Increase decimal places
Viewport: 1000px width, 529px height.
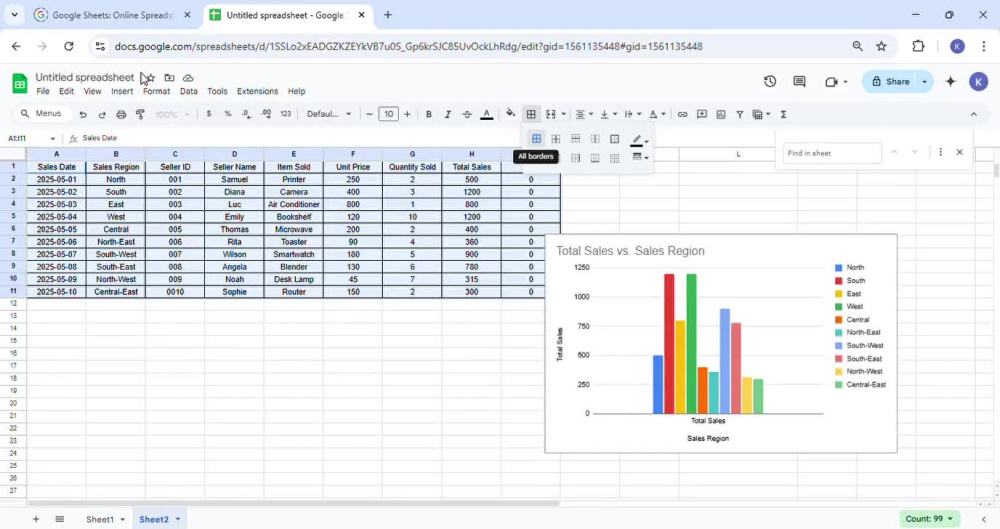266,114
